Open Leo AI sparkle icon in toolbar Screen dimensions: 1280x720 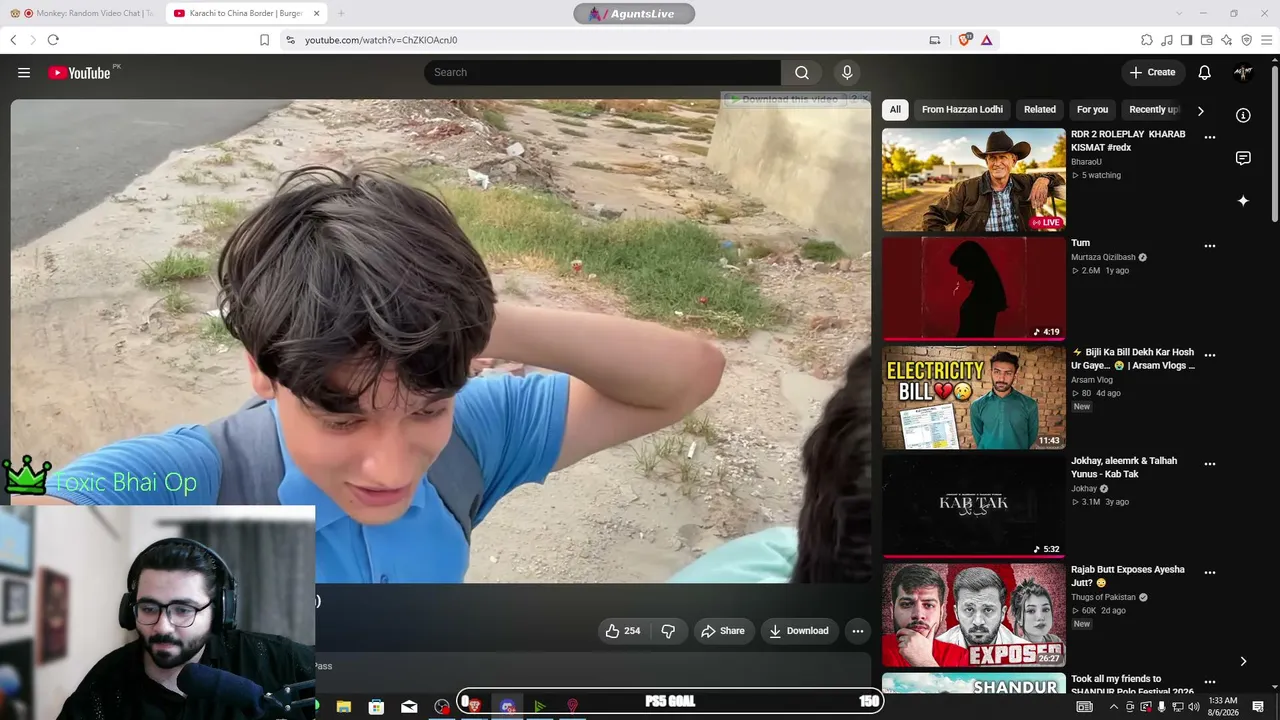click(1226, 40)
